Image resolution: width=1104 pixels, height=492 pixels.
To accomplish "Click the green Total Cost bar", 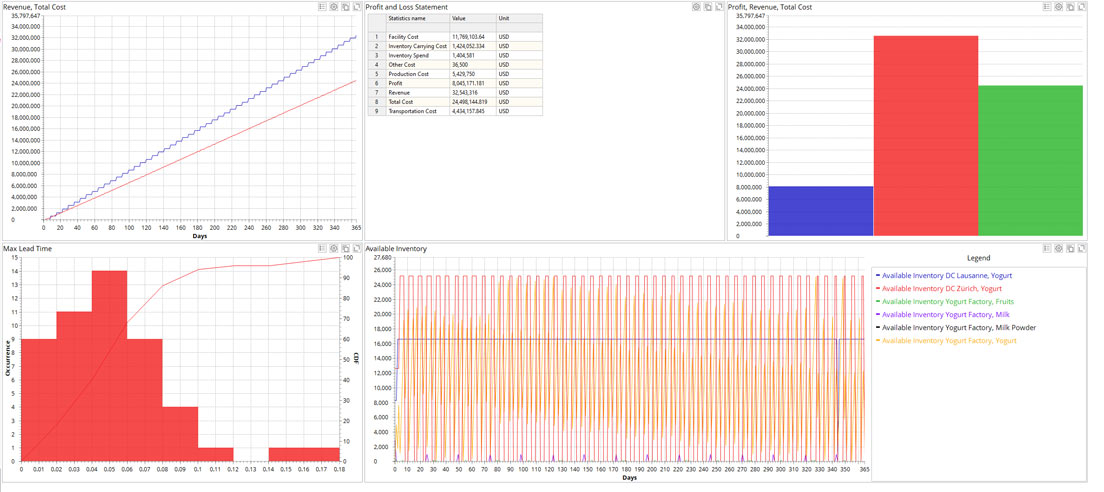I will 1030,160.
